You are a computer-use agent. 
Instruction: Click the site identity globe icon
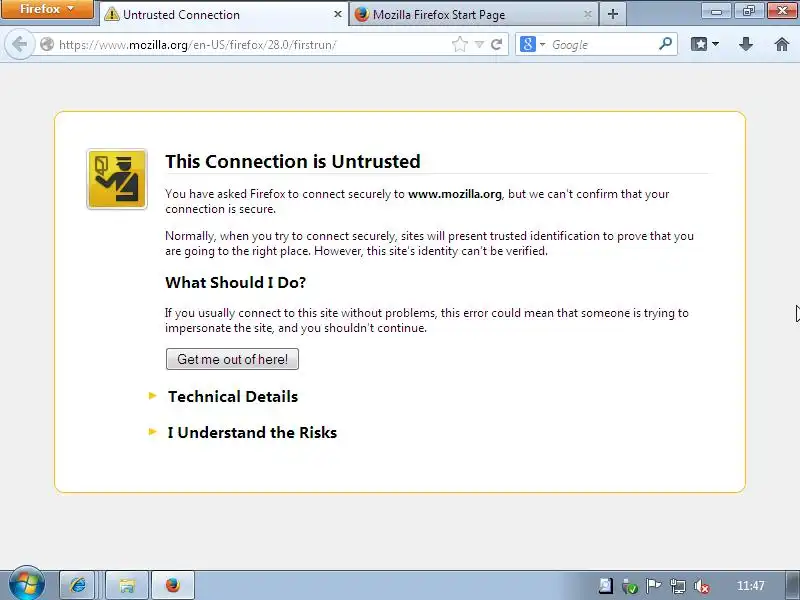pos(47,44)
